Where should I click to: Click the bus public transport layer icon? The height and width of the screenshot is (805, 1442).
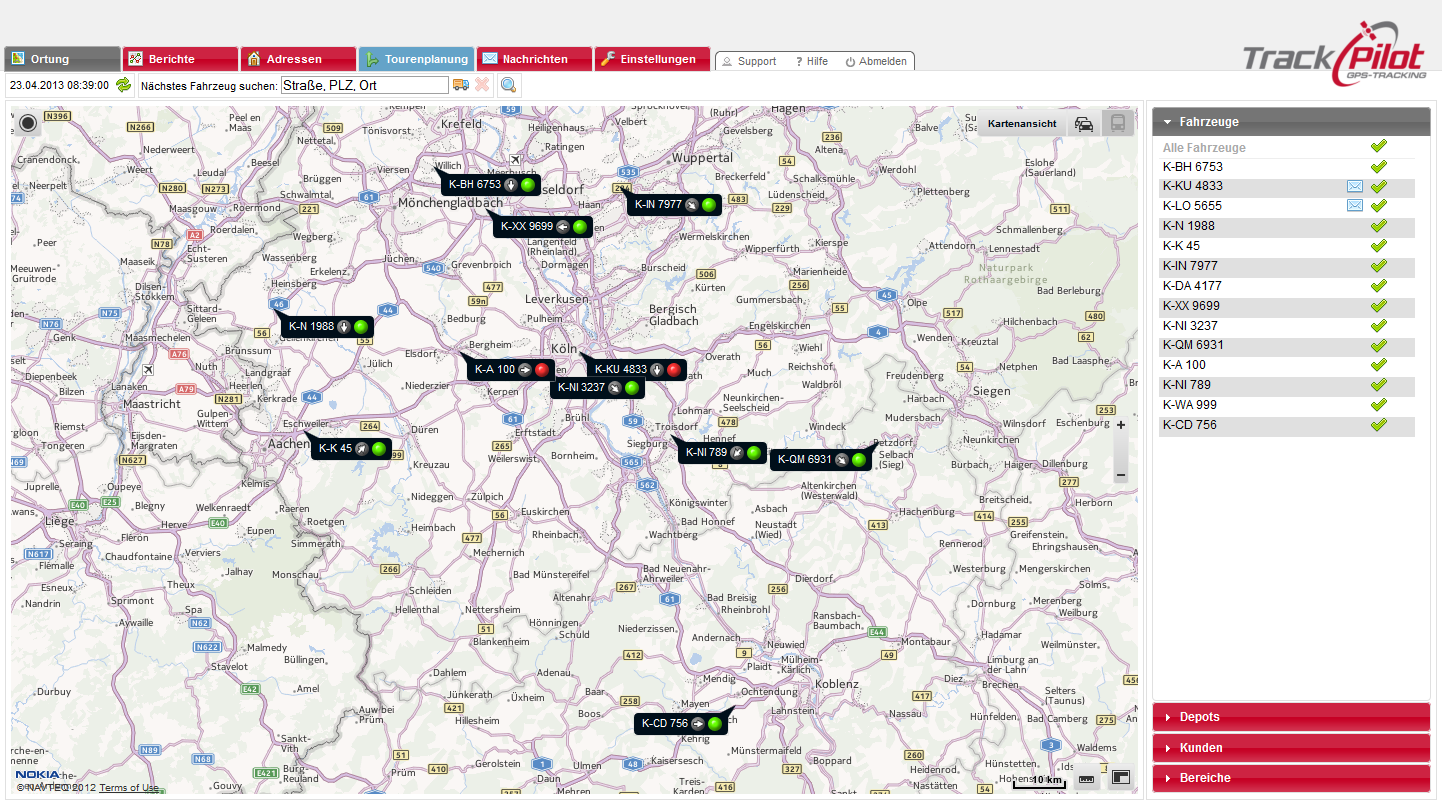click(x=1117, y=124)
